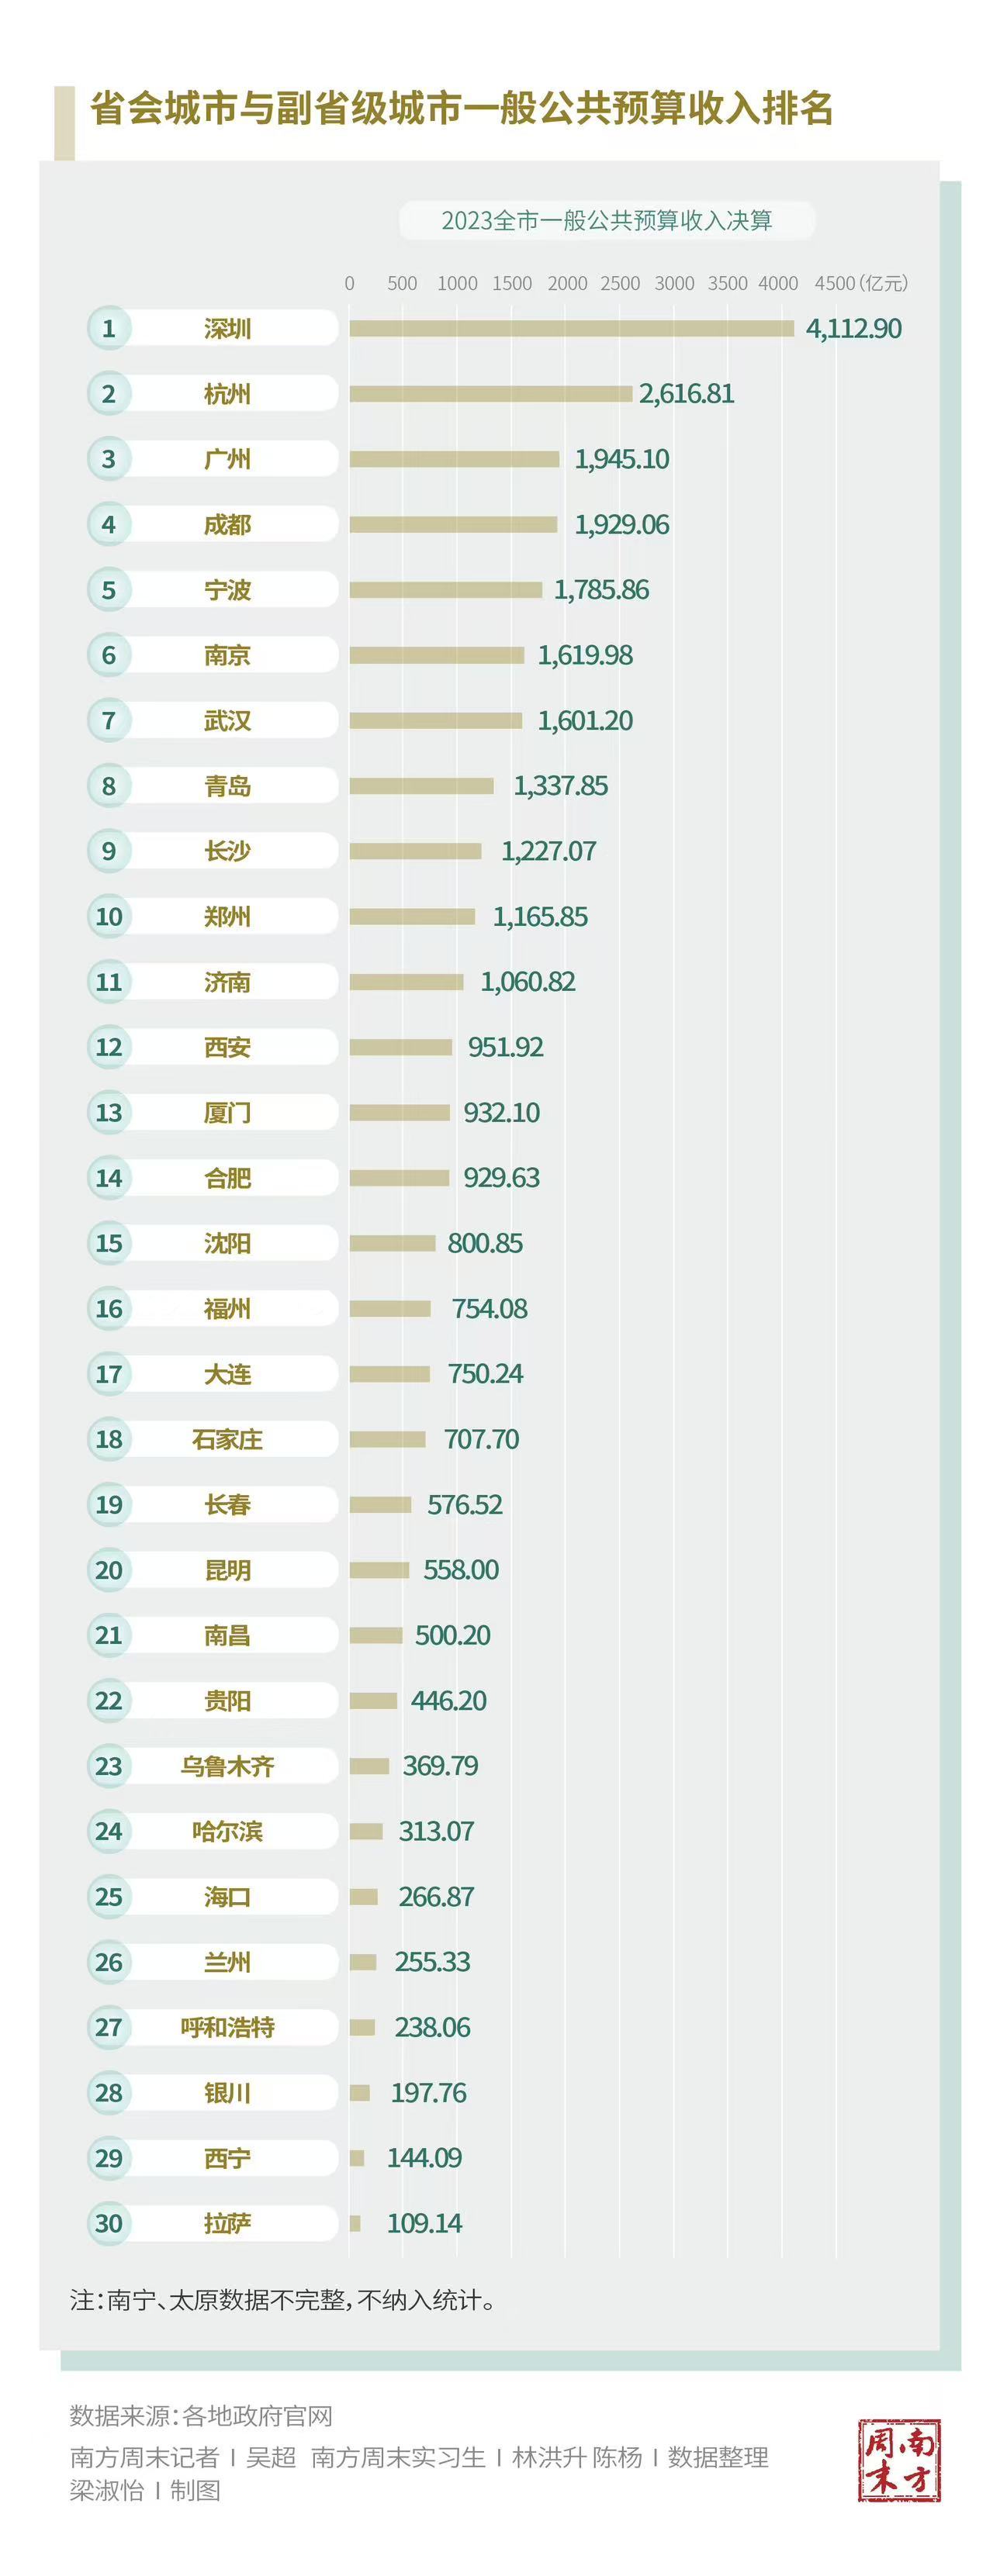Select the 乌鲁木齐 city label
This screenshot has height=2576, width=993.
click(x=227, y=1766)
